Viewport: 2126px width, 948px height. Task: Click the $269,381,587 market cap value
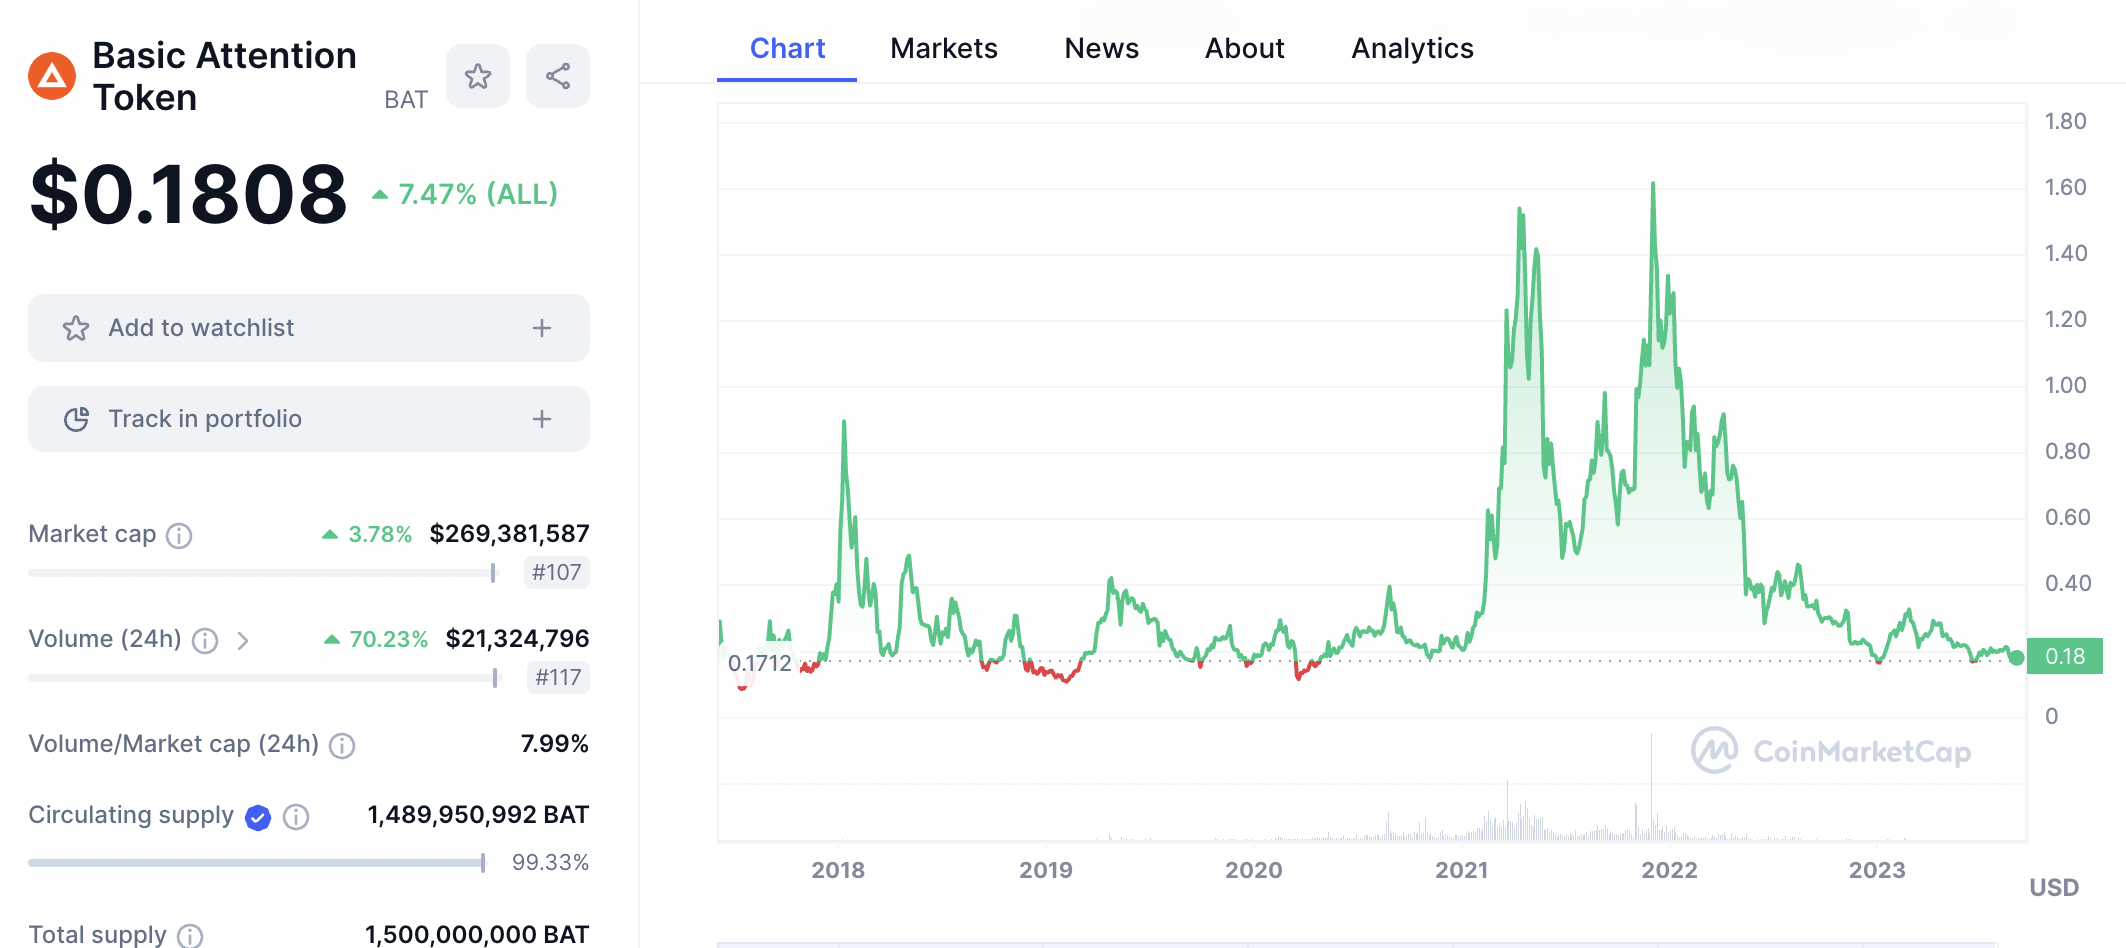tap(509, 534)
